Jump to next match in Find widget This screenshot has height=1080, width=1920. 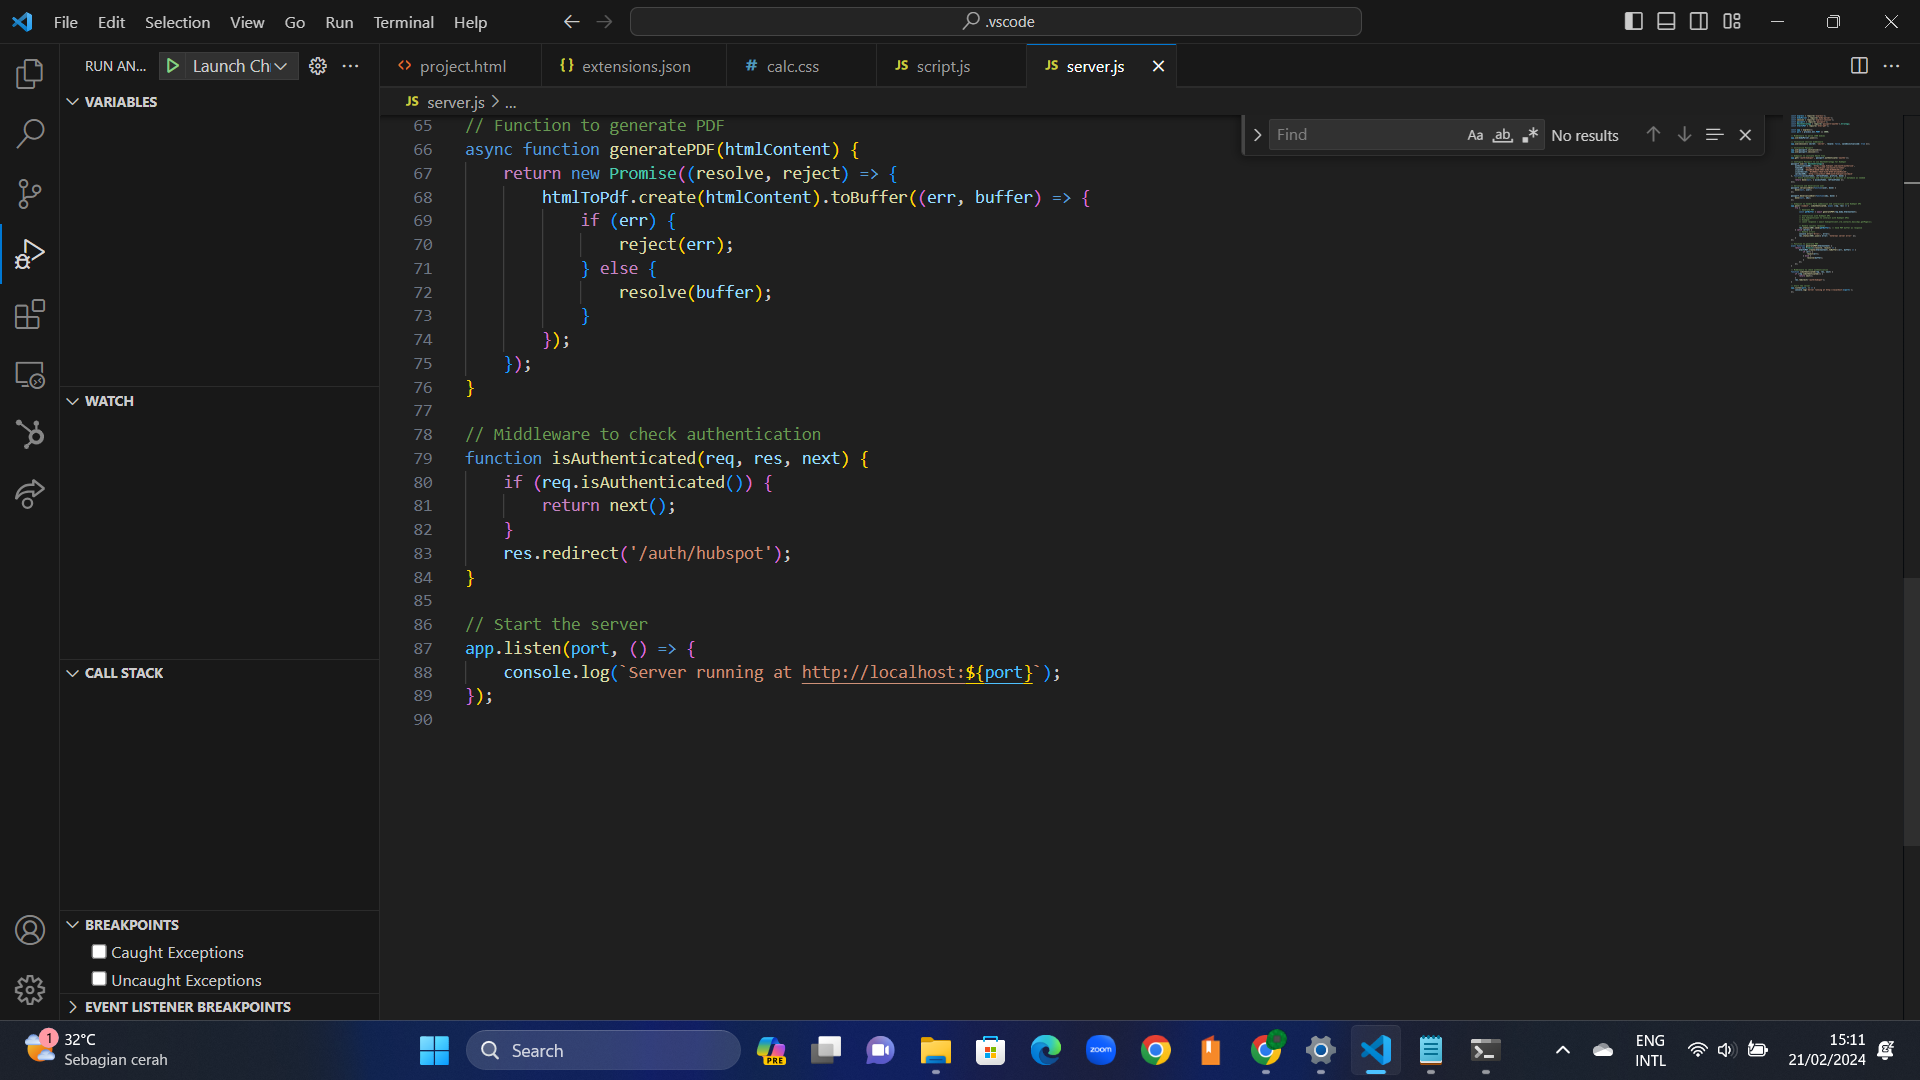(x=1684, y=134)
